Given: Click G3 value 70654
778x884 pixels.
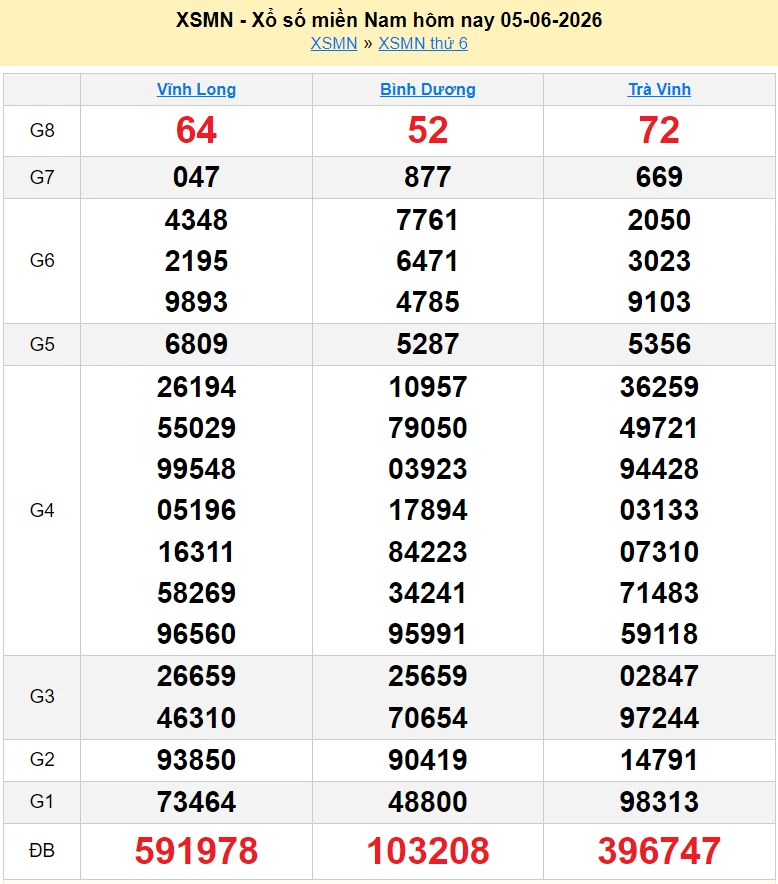Looking at the screenshot, I should (x=428, y=718).
